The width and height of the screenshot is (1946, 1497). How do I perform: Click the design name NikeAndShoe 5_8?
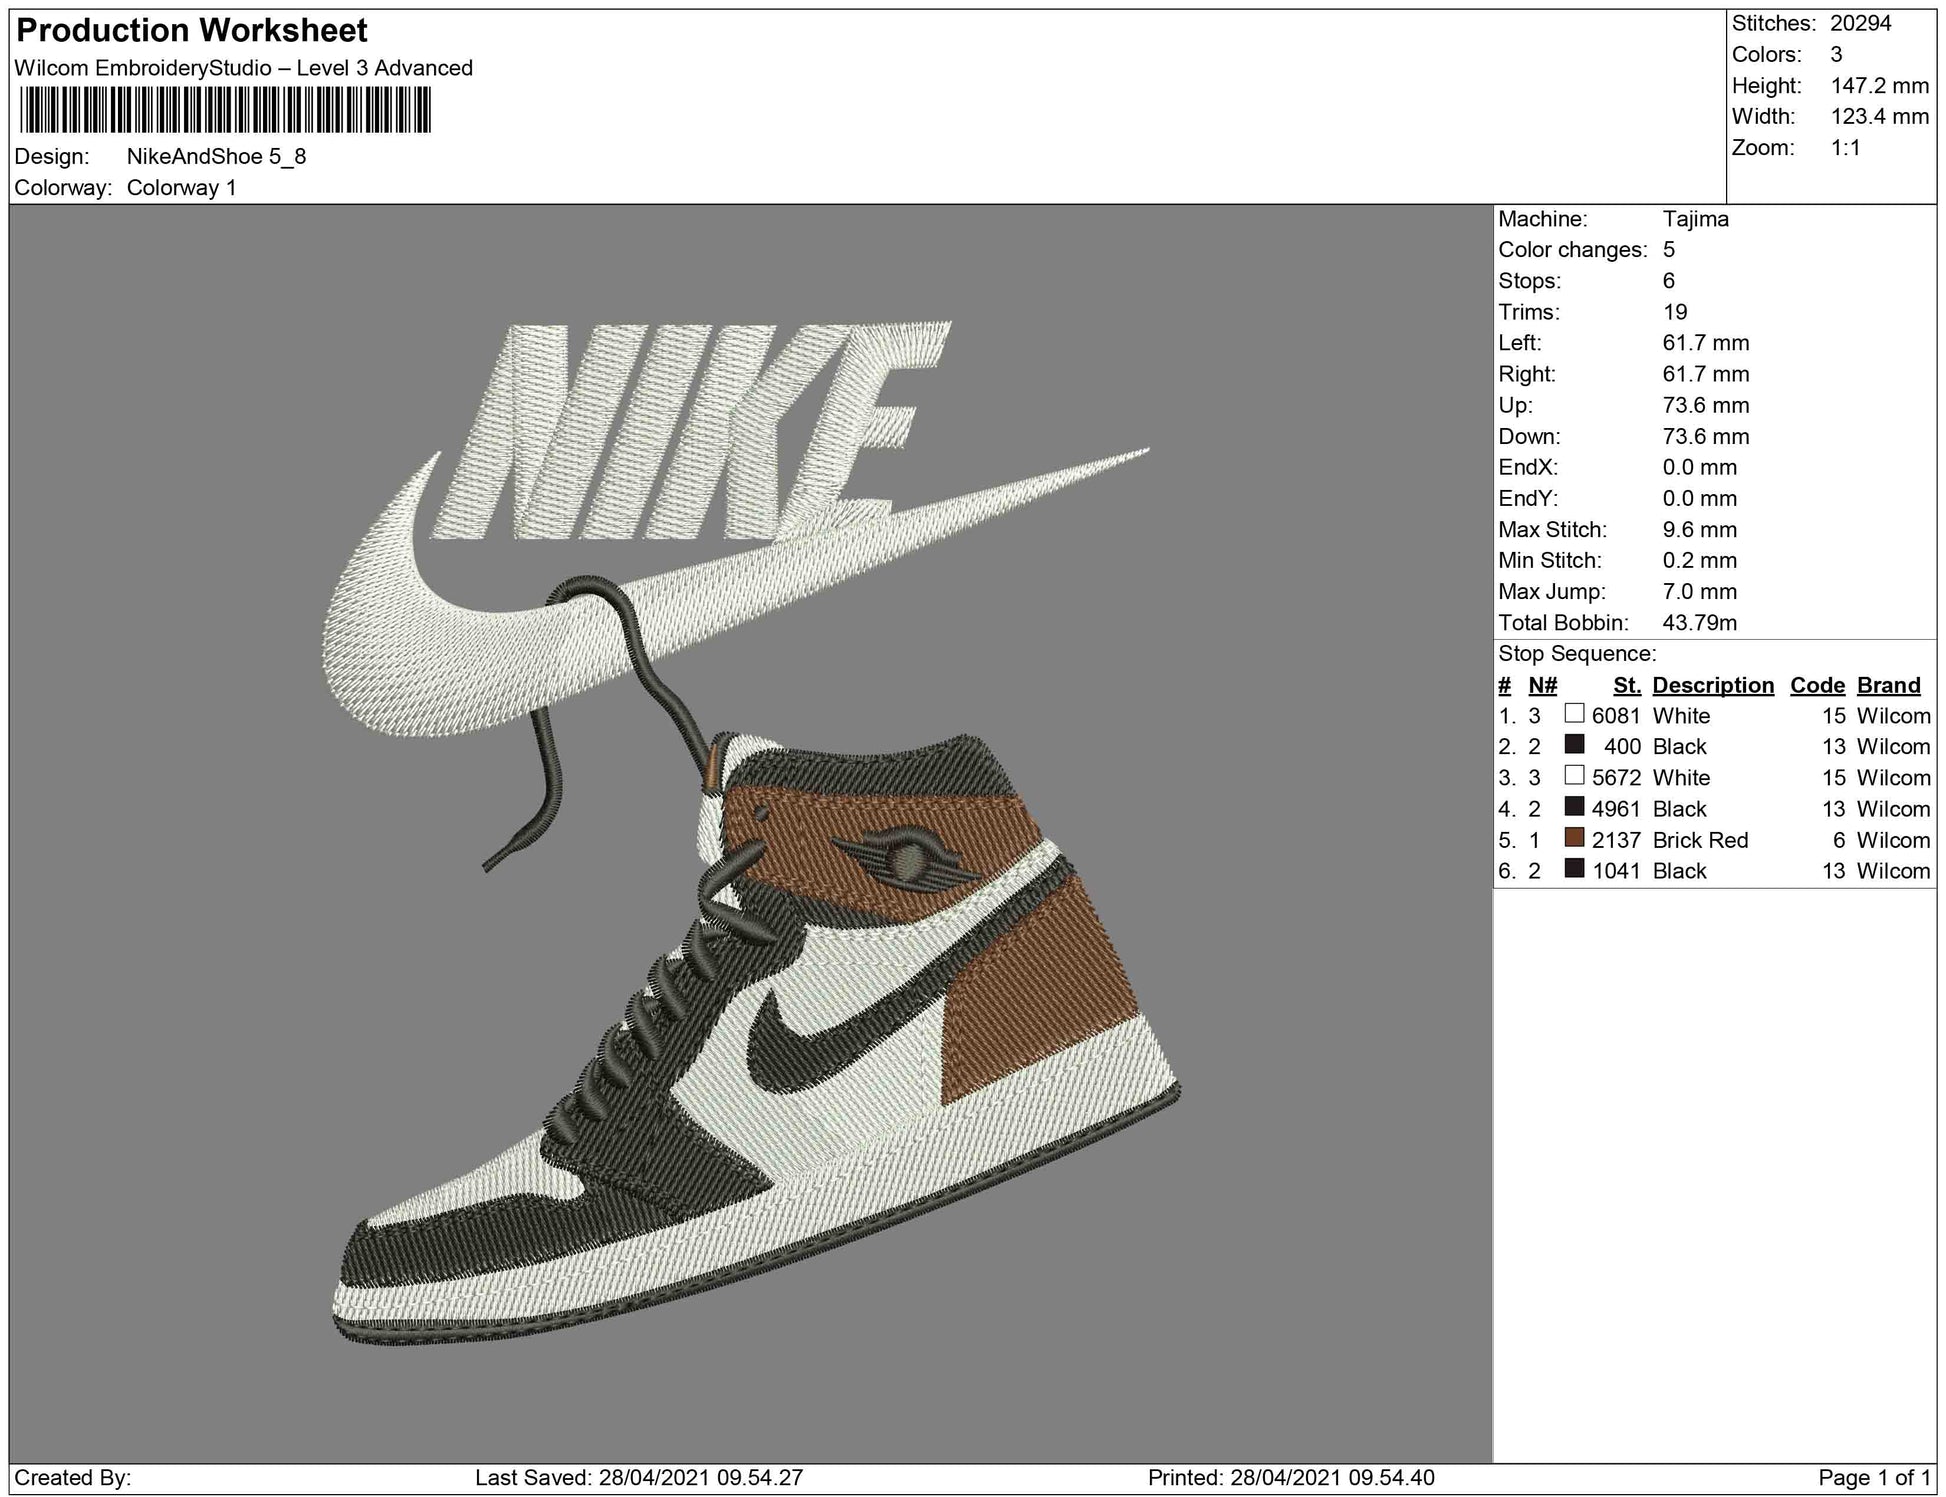click(216, 156)
